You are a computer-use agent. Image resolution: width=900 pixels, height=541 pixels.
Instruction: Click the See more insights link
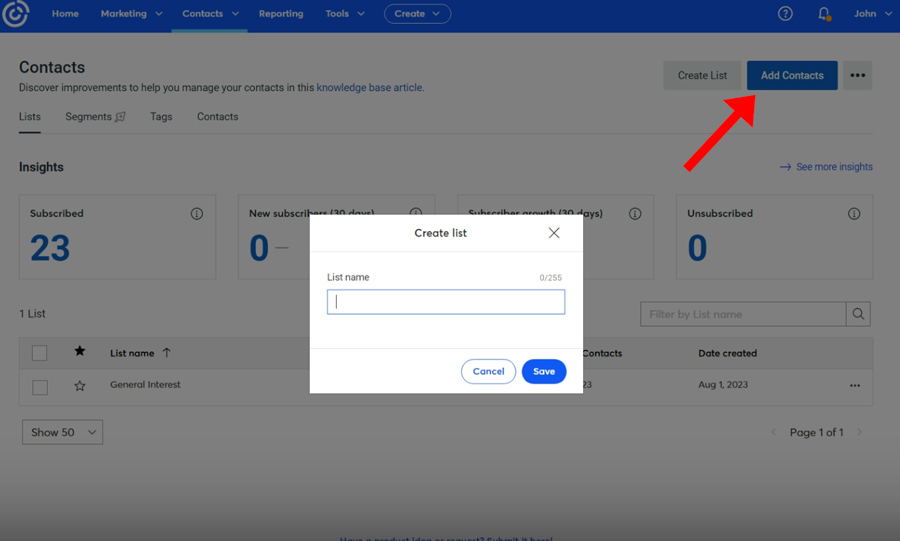[834, 167]
